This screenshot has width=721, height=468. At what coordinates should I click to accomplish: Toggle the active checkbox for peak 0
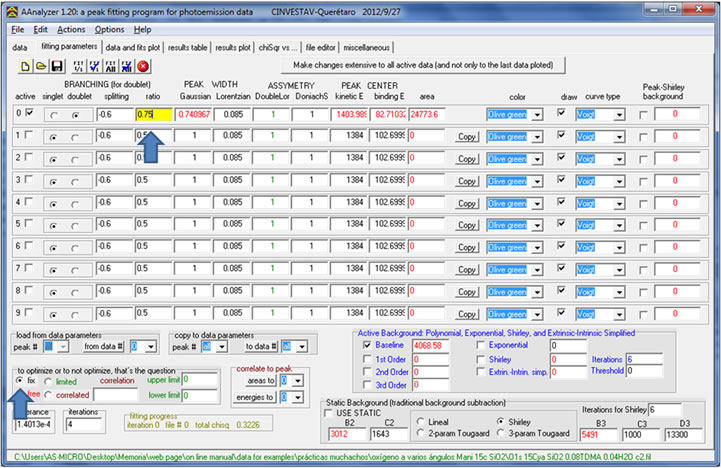coord(28,114)
